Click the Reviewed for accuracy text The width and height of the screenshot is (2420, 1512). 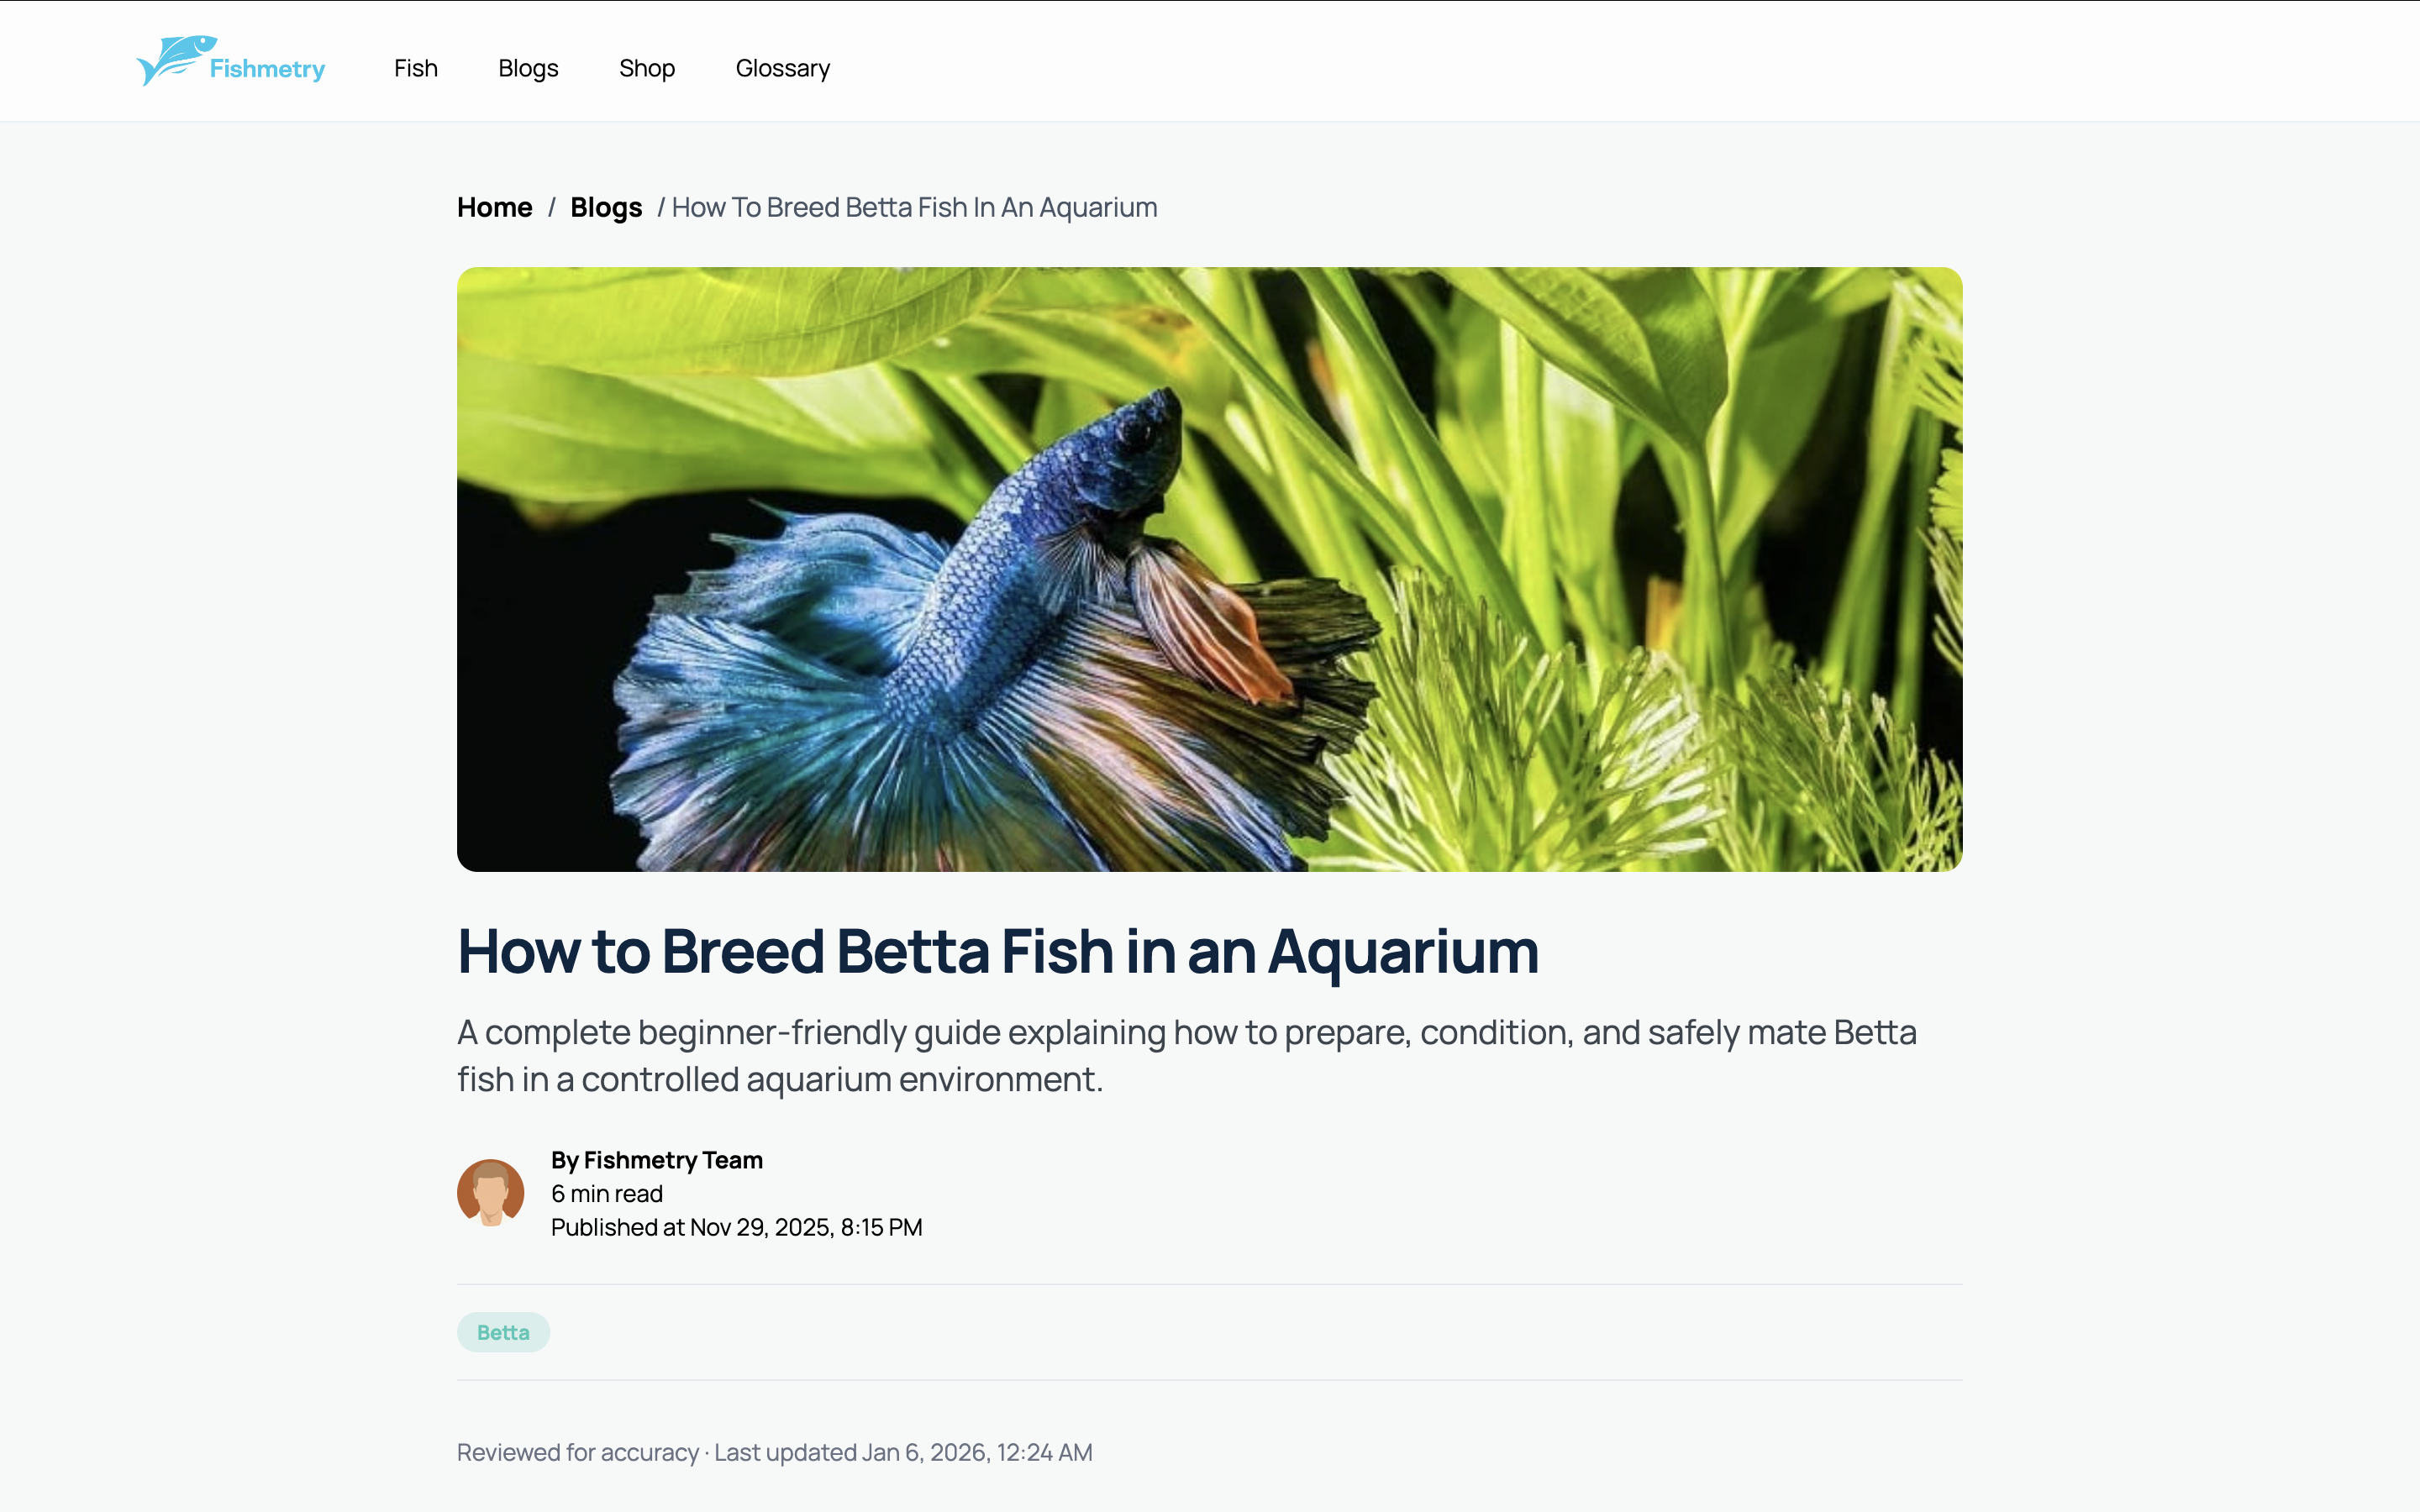(577, 1451)
